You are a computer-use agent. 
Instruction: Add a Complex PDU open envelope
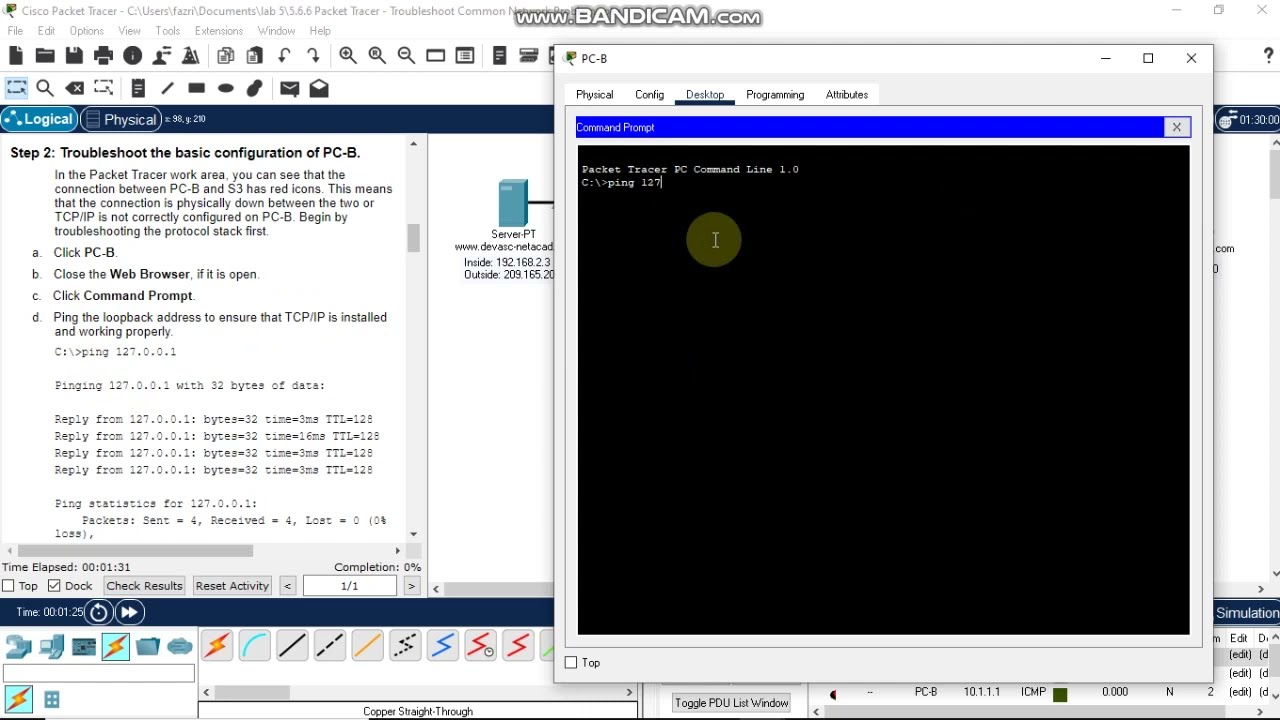[x=319, y=88]
